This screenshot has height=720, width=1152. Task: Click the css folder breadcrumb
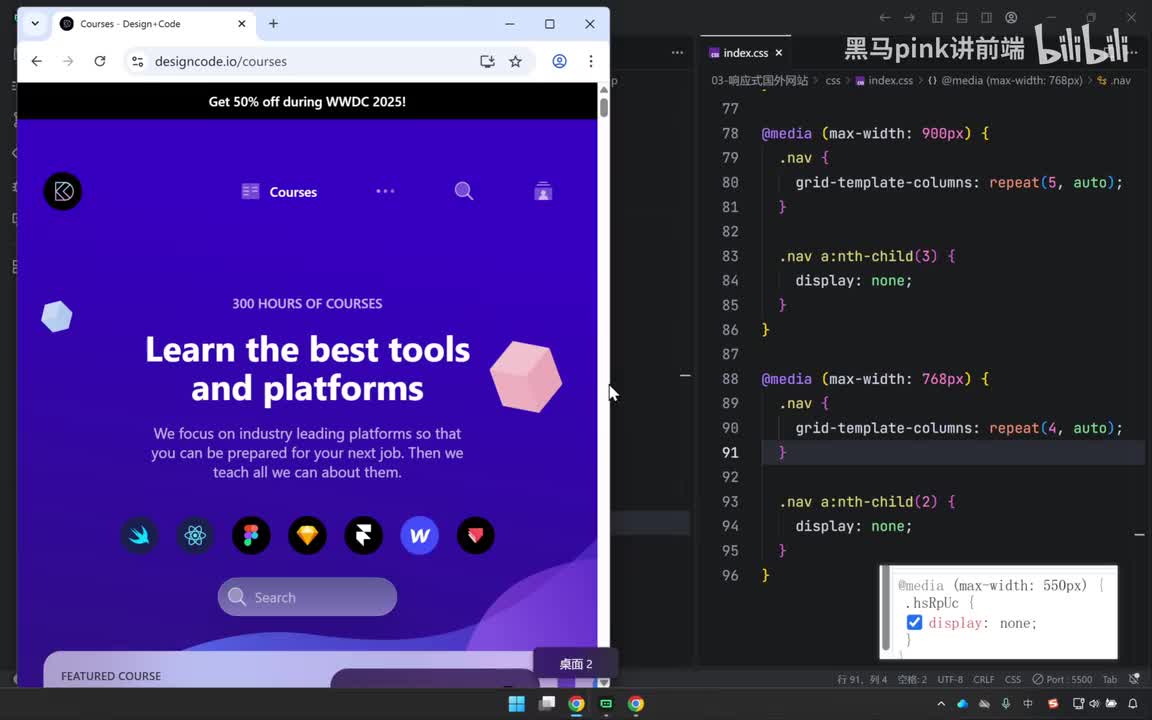[x=832, y=80]
